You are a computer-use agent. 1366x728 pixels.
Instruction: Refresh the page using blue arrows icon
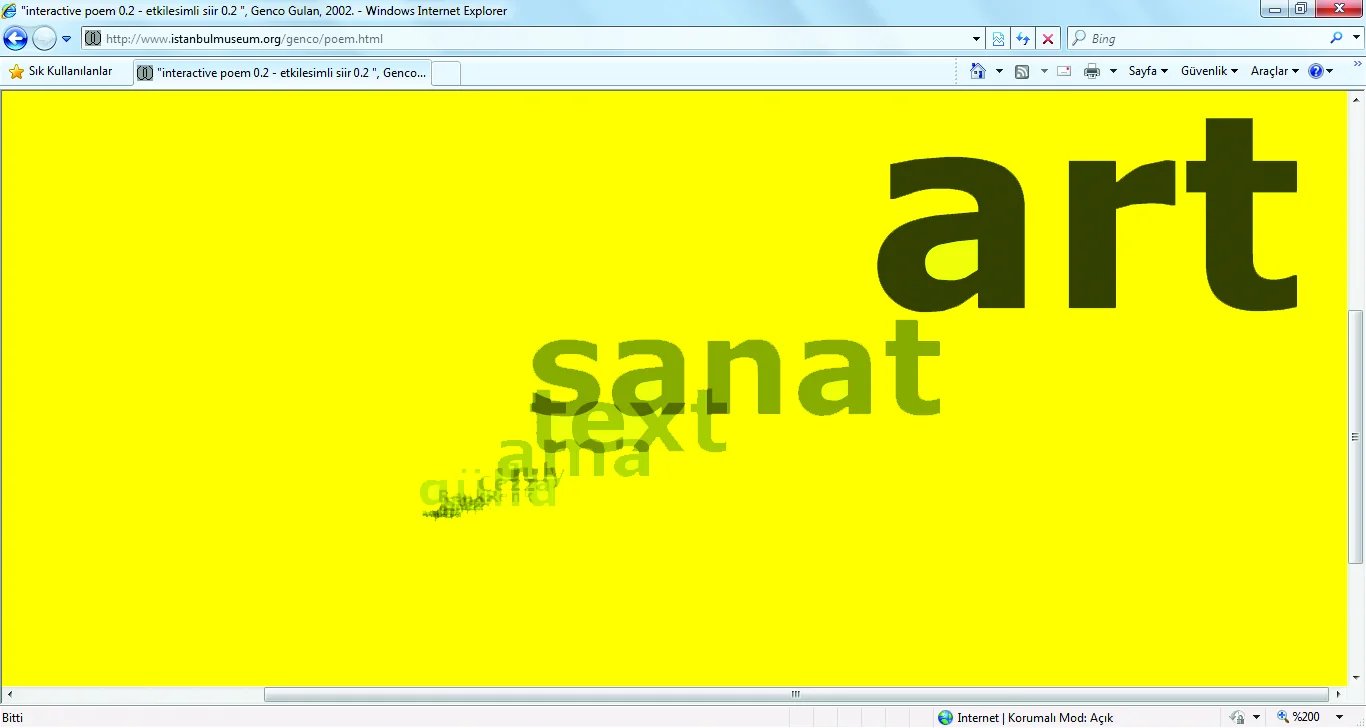tap(1023, 39)
